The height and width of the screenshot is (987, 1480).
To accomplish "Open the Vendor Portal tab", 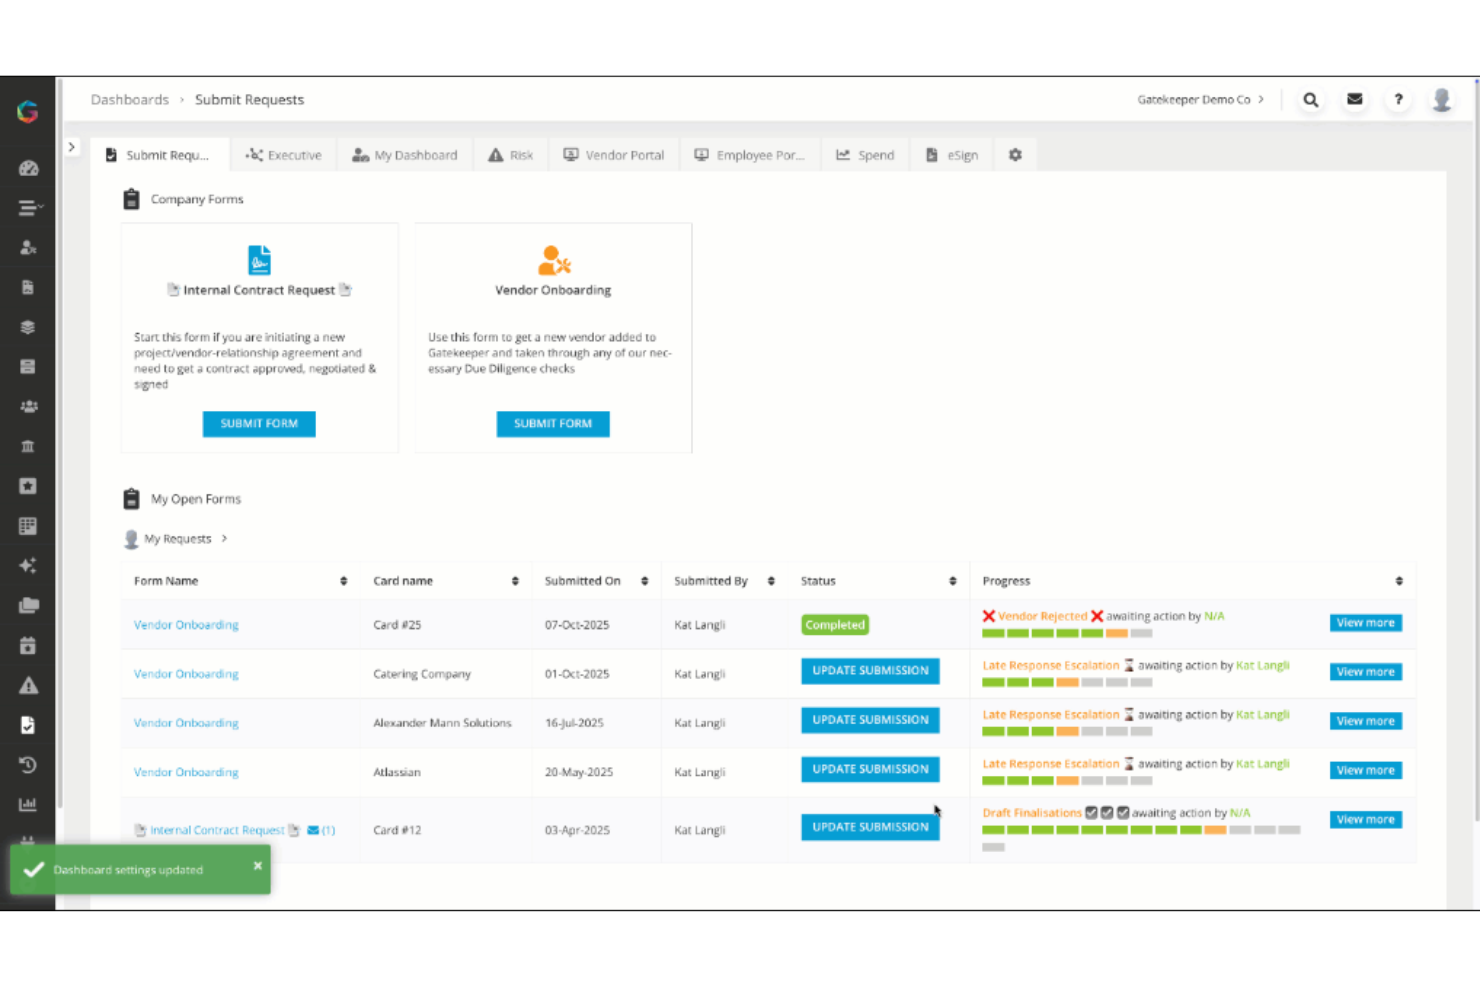I will tap(614, 155).
